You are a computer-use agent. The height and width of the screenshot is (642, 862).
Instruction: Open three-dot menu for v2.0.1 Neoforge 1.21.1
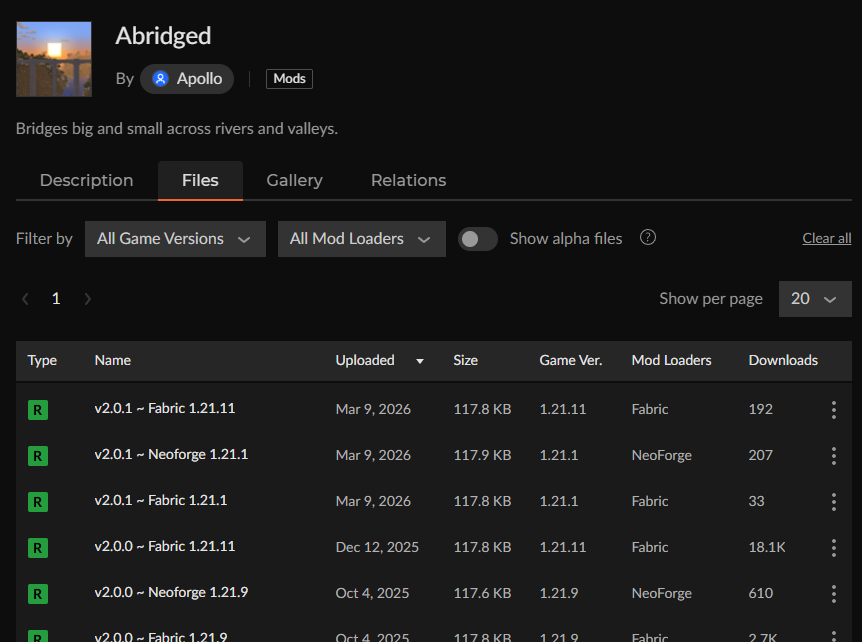[x=833, y=456]
